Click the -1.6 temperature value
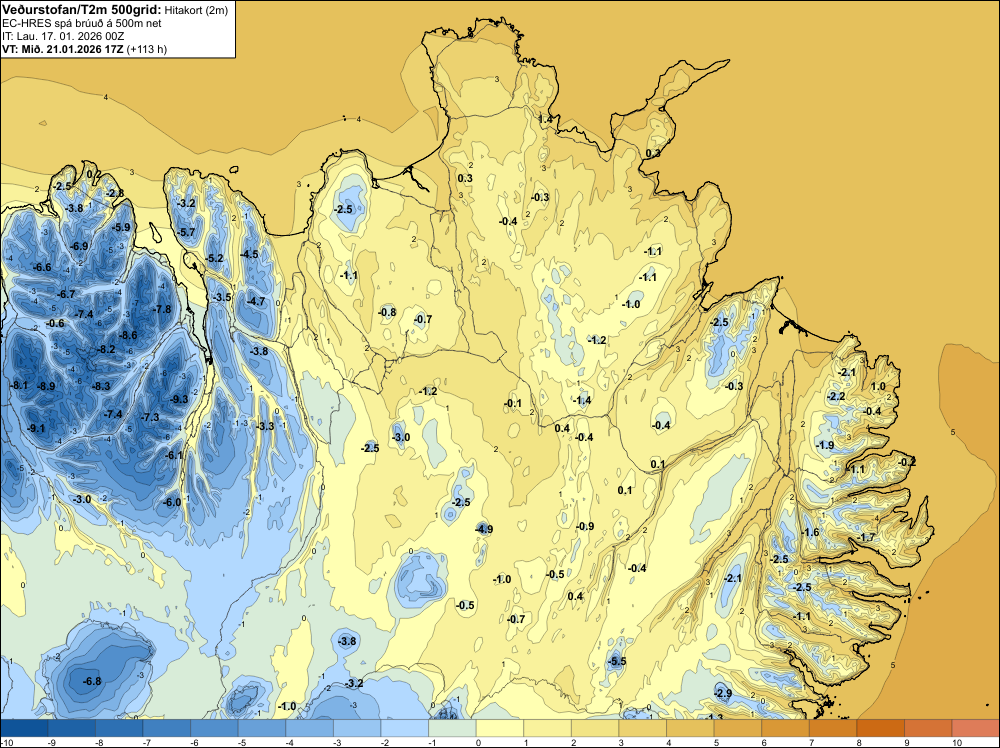The width and height of the screenshot is (1000, 748). click(x=811, y=532)
